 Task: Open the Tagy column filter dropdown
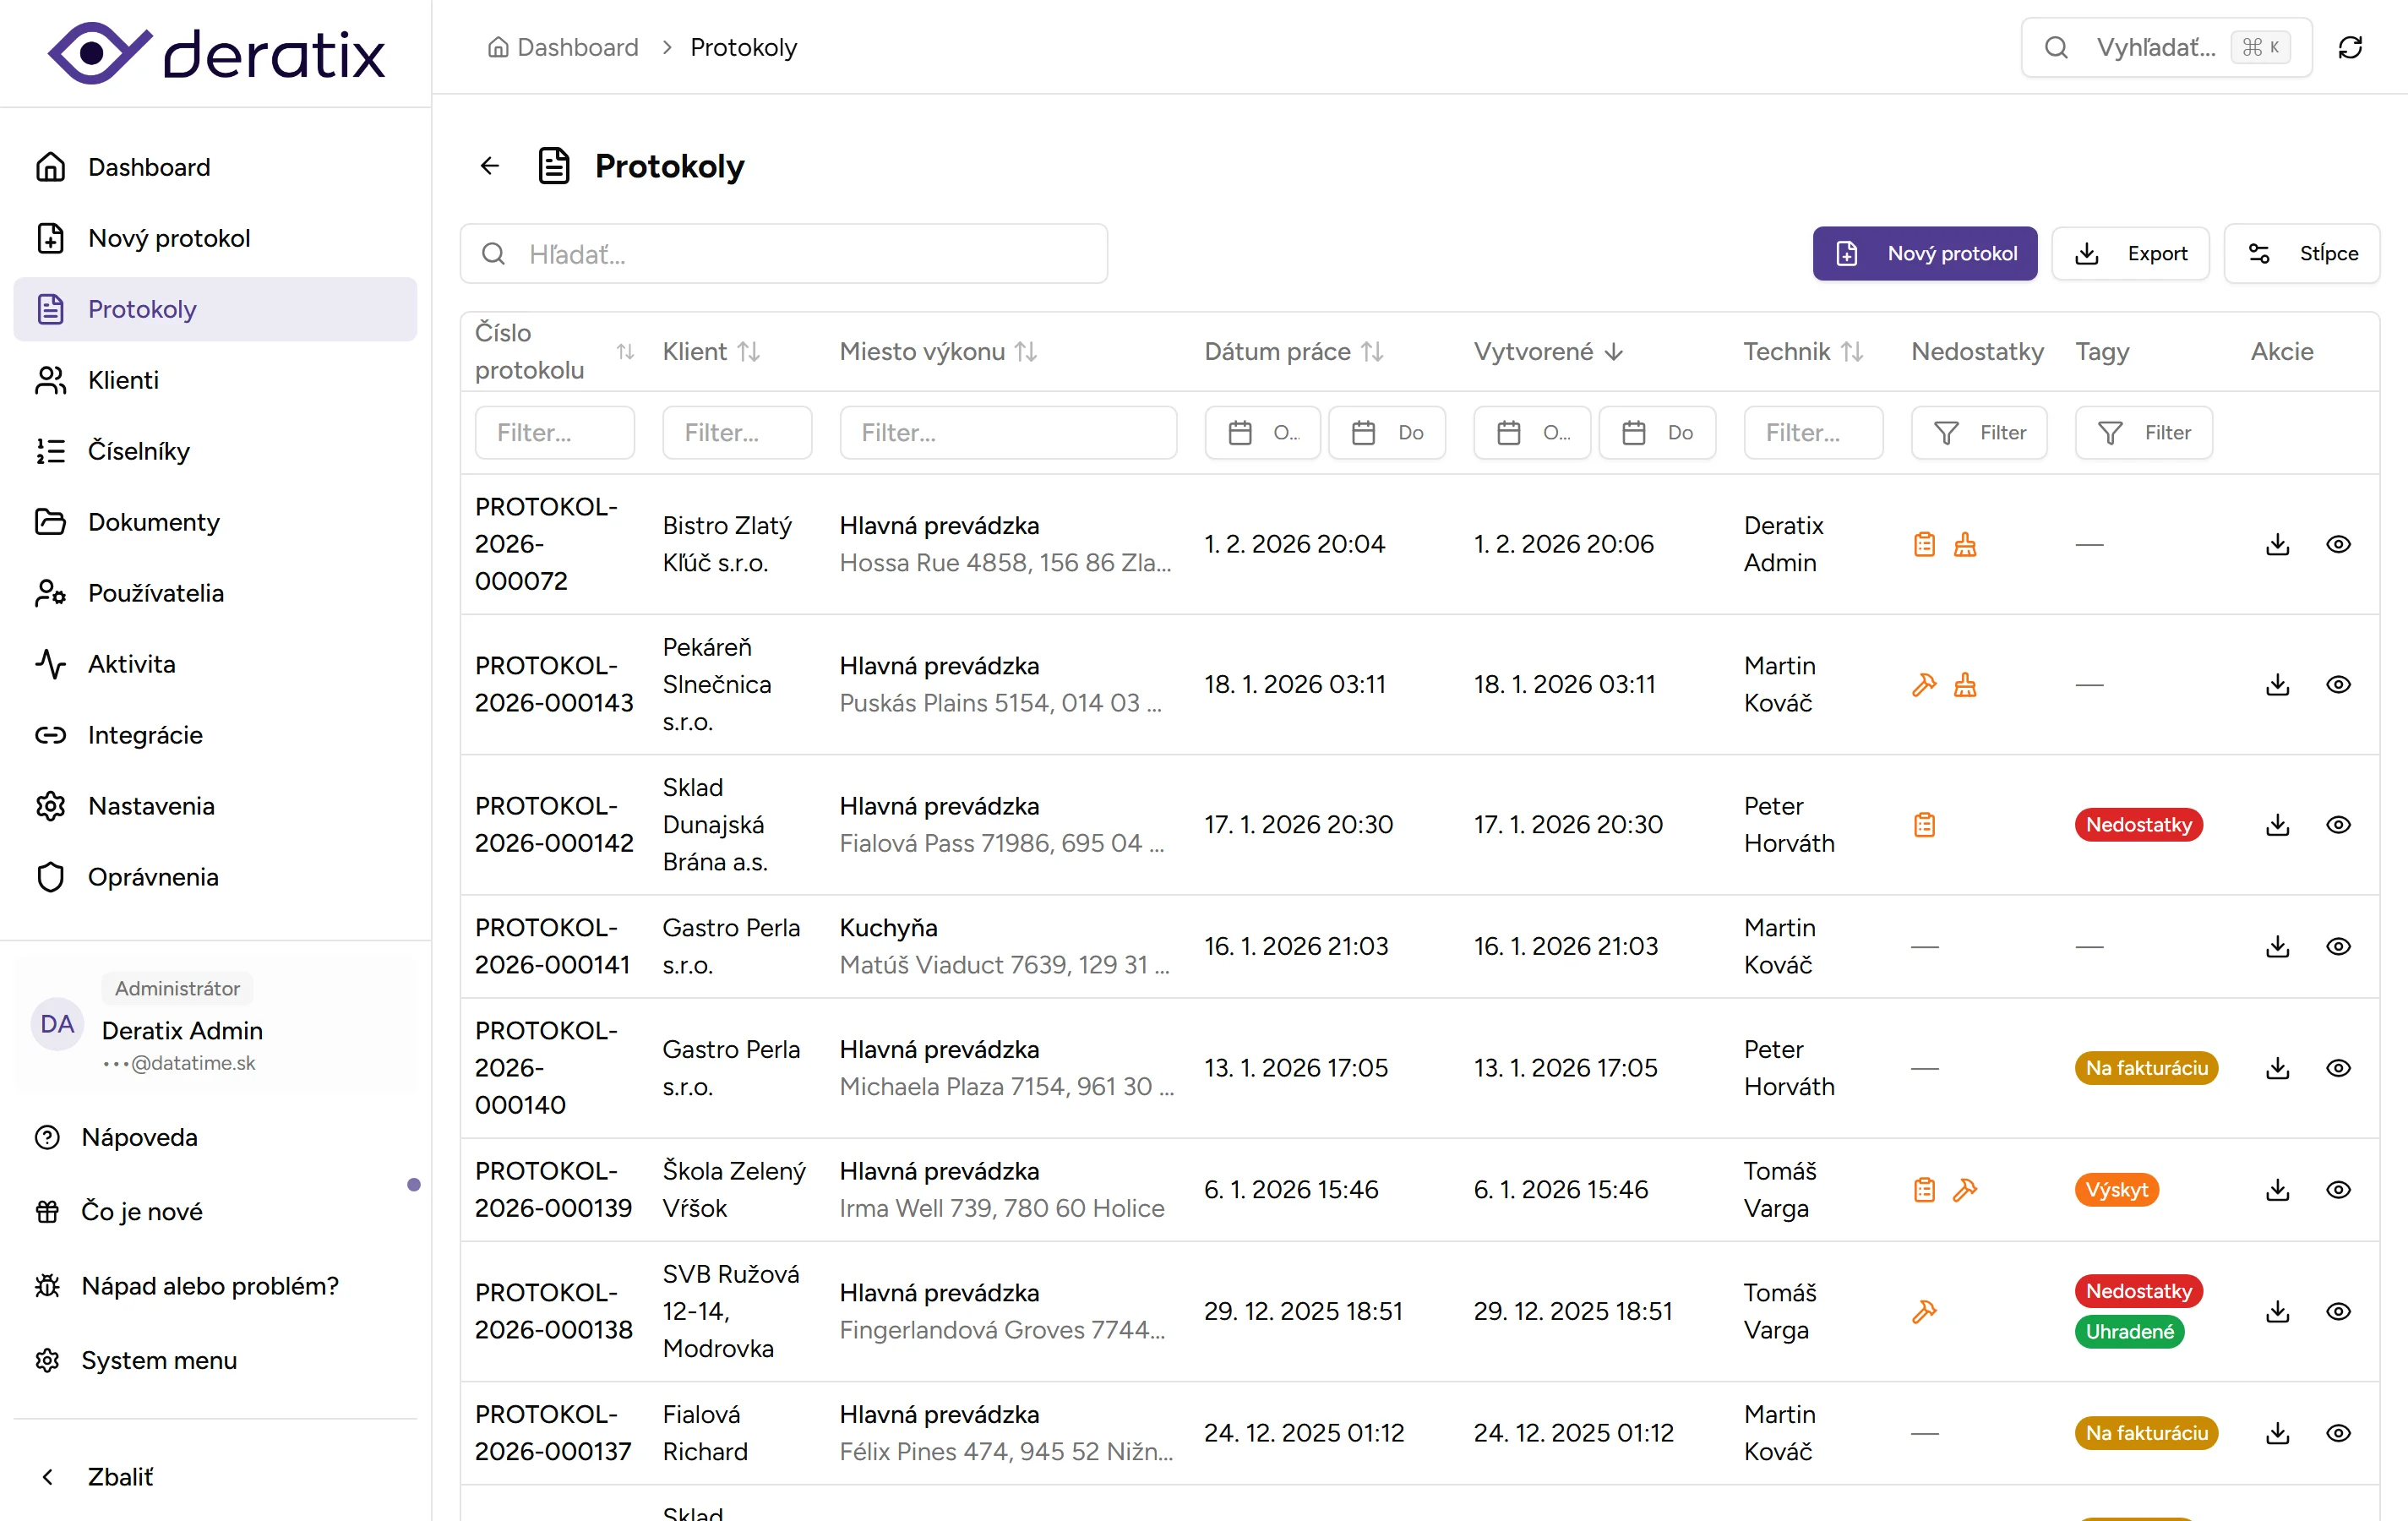point(2143,433)
